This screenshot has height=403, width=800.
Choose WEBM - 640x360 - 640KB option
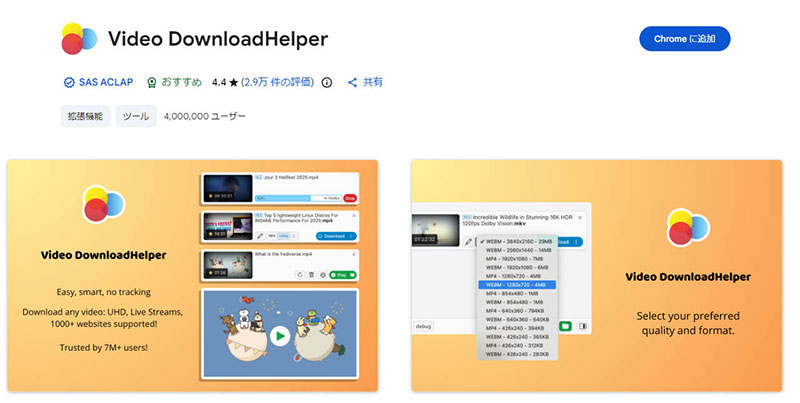tap(517, 319)
